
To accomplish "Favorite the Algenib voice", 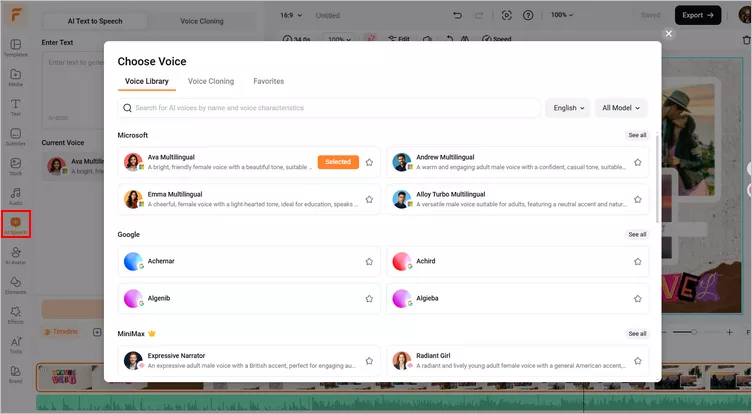I will pos(369,298).
